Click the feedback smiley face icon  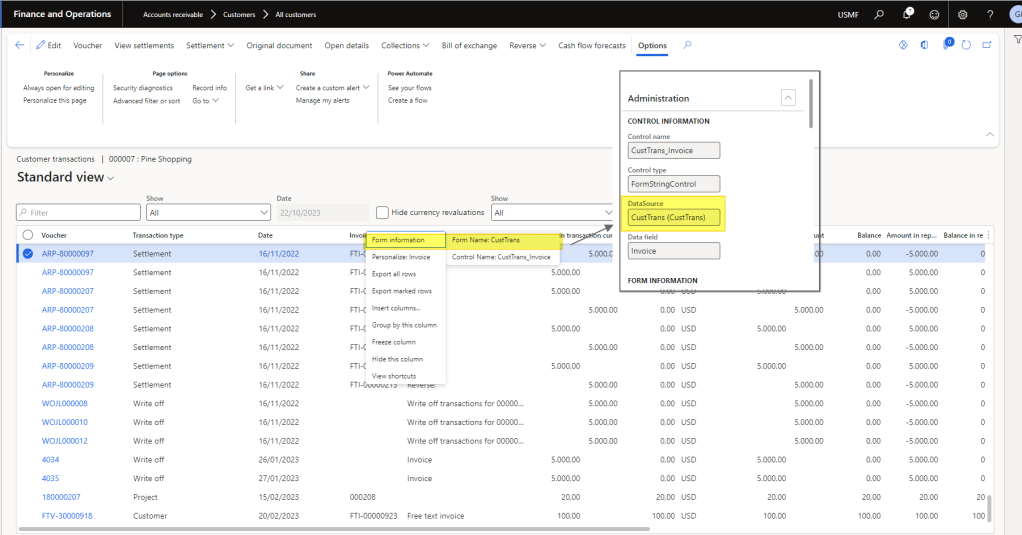click(x=934, y=15)
